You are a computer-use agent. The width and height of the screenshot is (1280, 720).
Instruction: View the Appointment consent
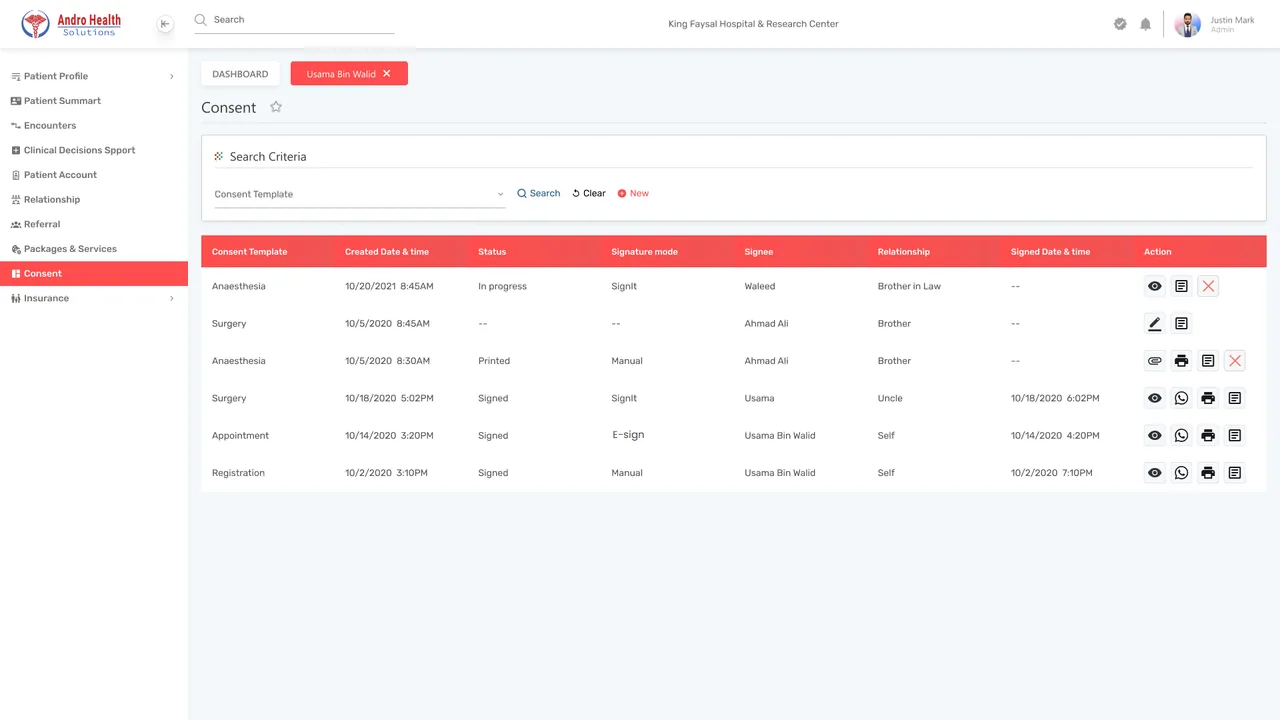point(1155,436)
